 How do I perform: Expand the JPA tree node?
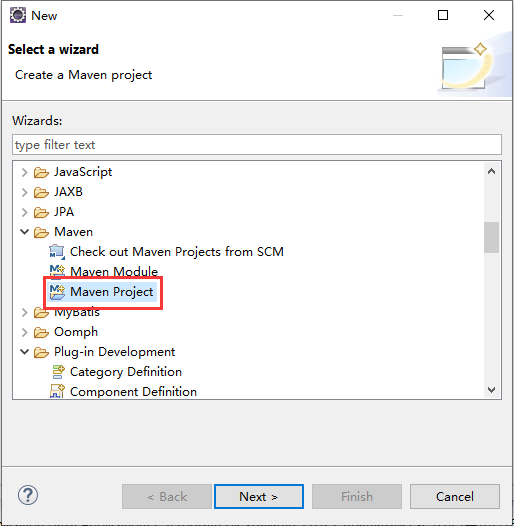point(24,212)
